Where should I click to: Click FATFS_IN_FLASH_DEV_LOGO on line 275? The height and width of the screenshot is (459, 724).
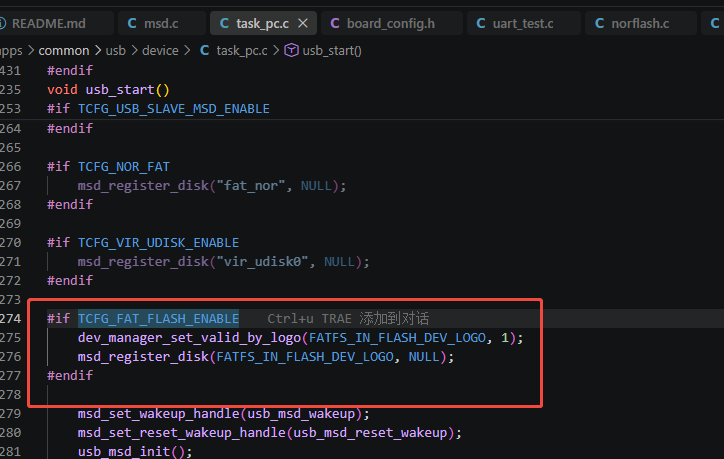(397, 338)
